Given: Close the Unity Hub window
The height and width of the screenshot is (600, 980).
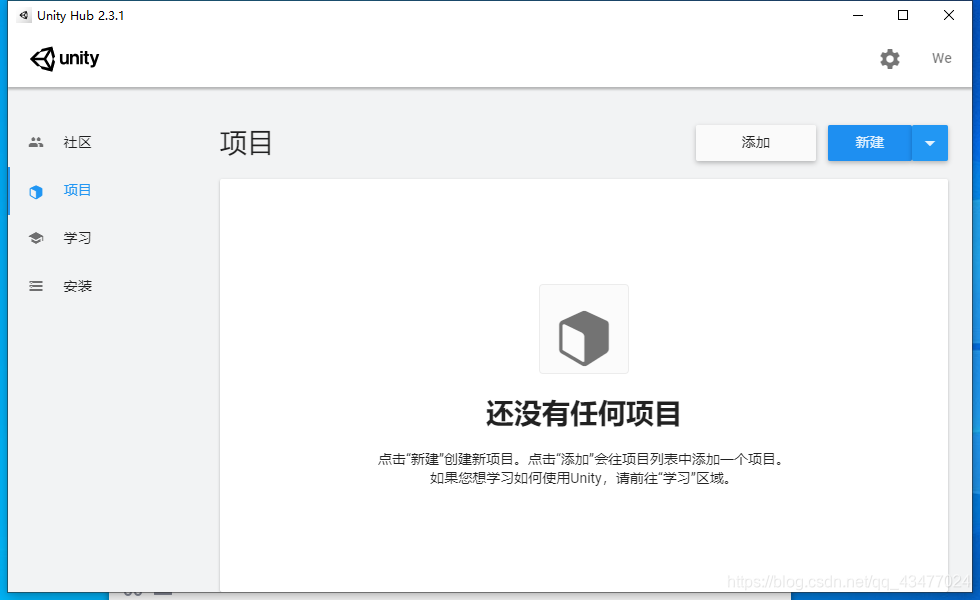Looking at the screenshot, I should [949, 16].
